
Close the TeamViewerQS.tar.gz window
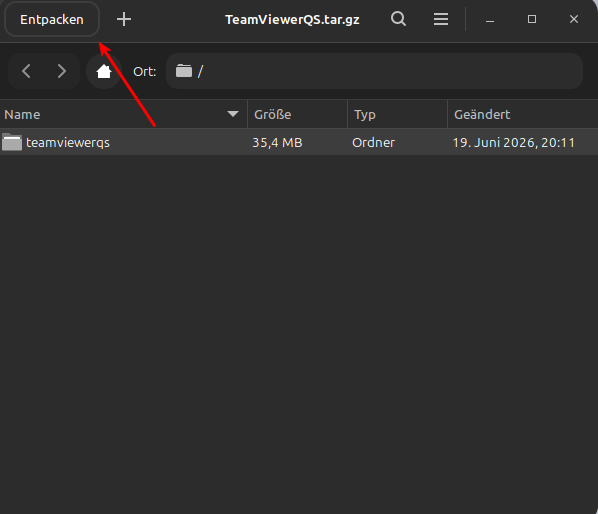click(x=574, y=19)
